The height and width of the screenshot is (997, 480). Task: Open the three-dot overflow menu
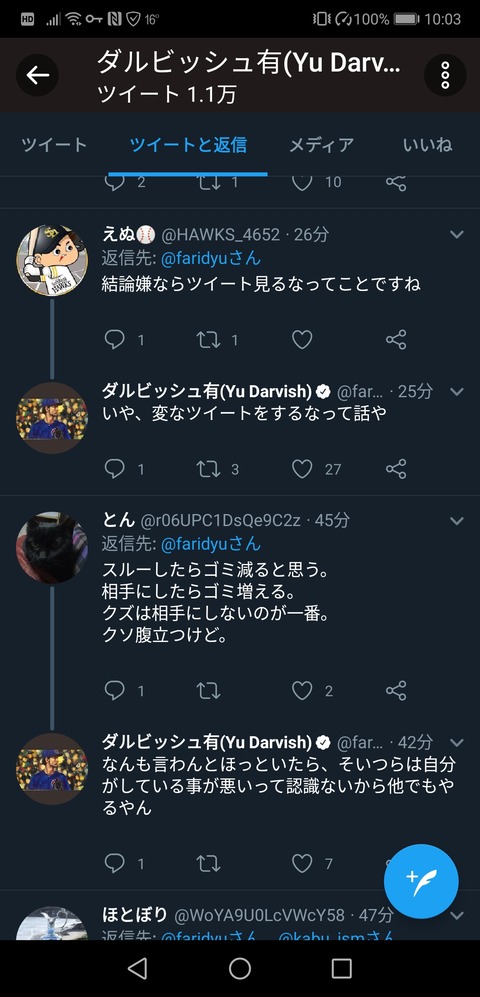(445, 76)
